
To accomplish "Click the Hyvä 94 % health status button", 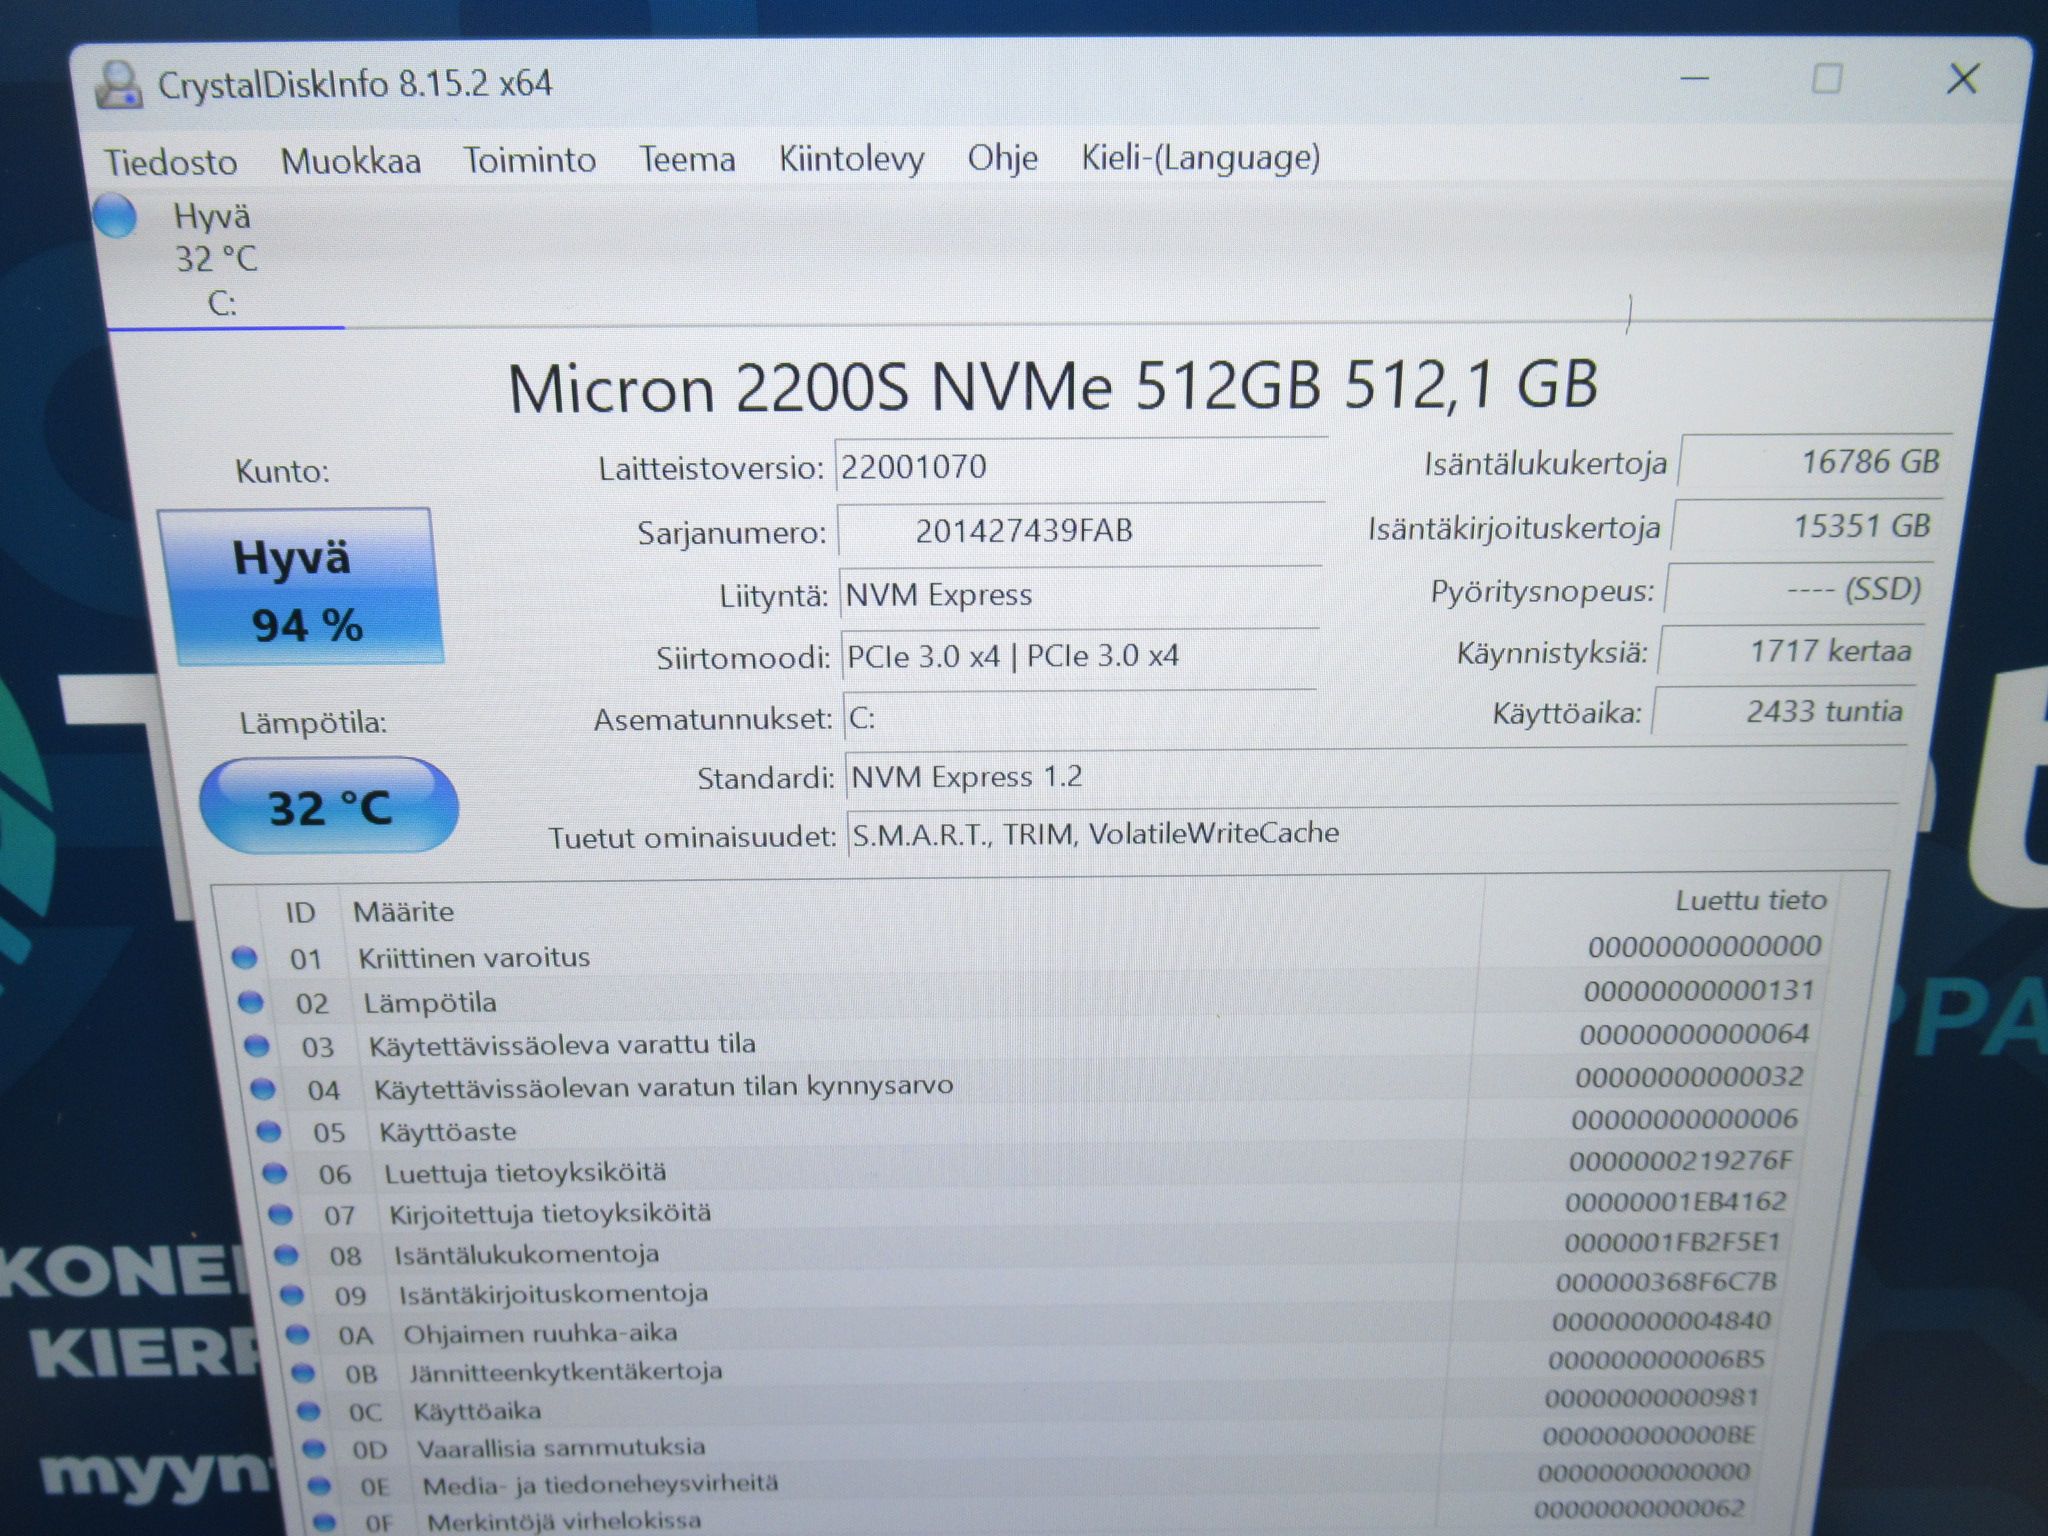I will point(300,587).
